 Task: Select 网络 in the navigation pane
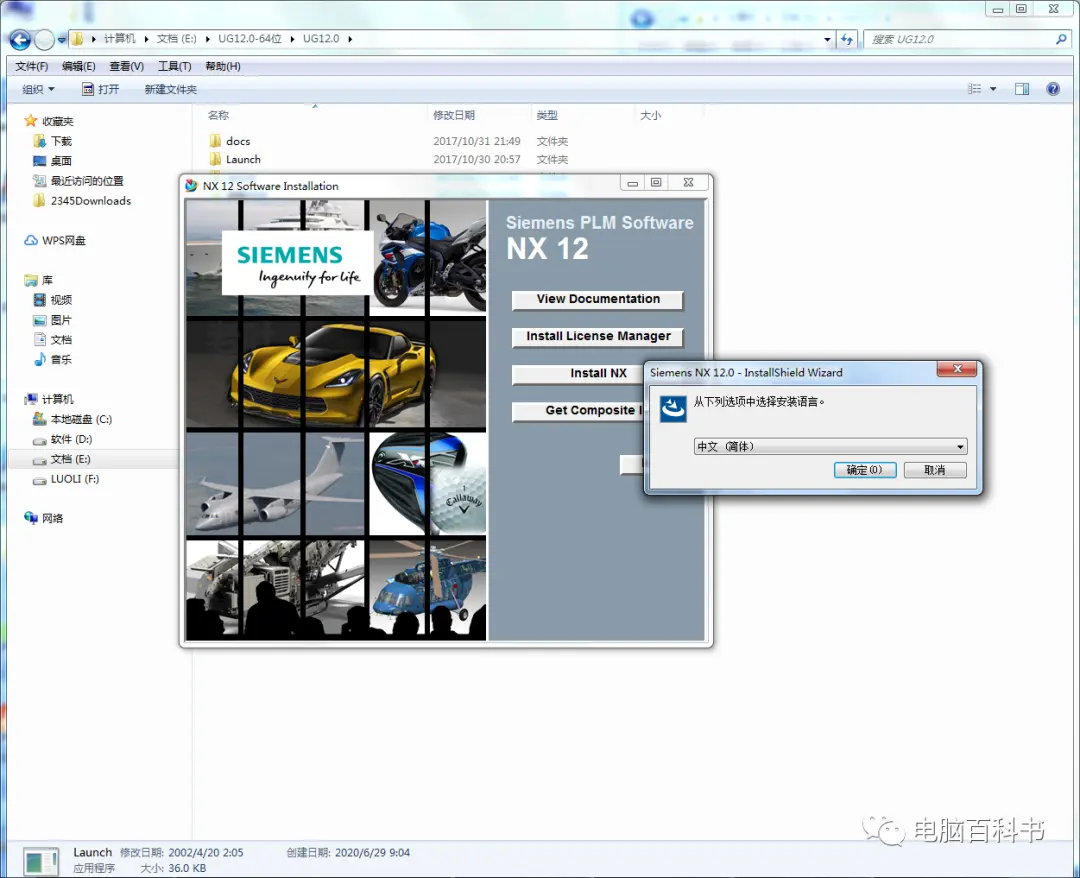pyautogui.click(x=43, y=519)
